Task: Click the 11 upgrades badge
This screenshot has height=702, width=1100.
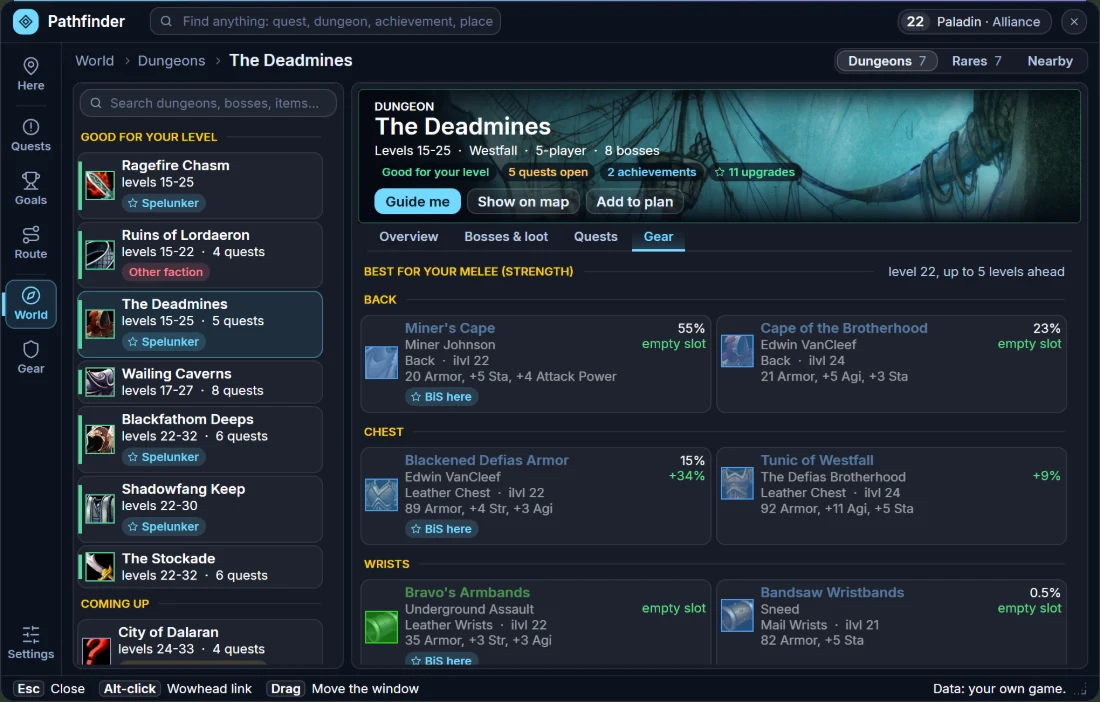Action: pyautogui.click(x=754, y=173)
